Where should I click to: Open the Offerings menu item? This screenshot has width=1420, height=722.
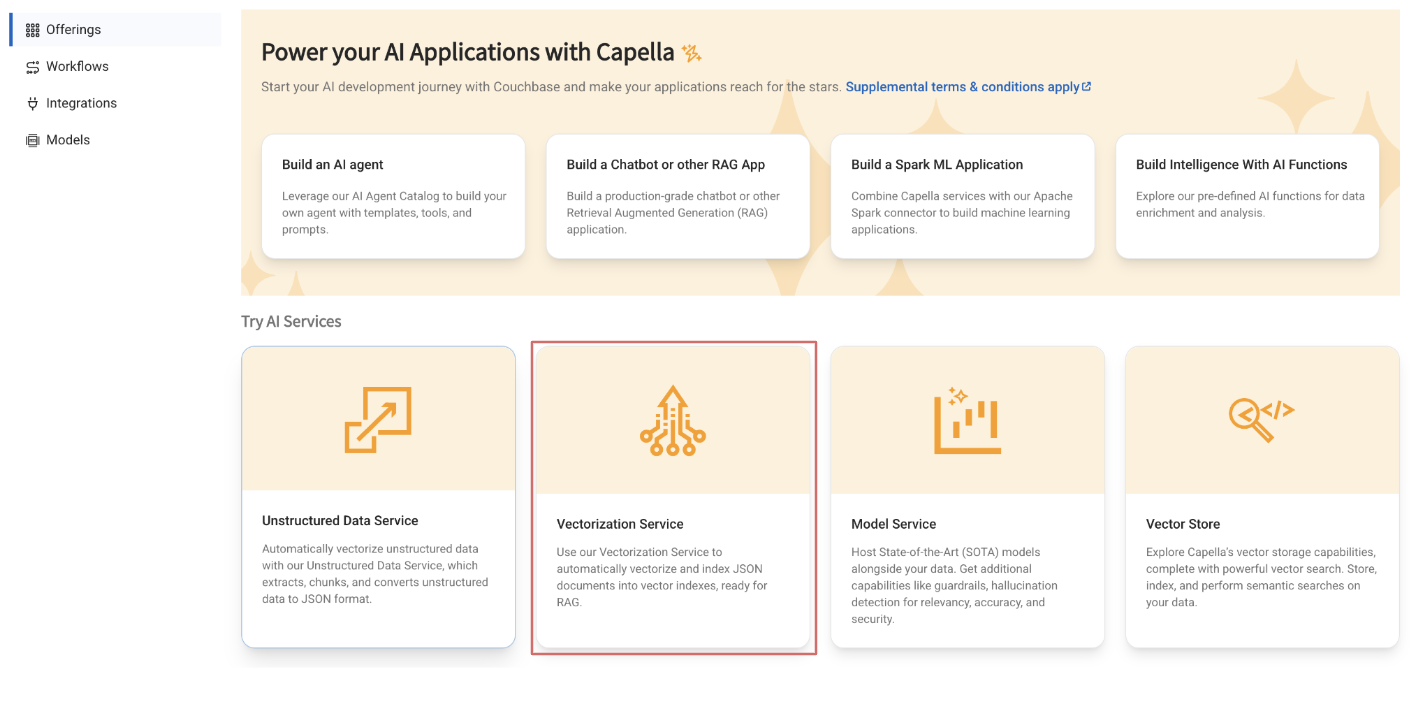(x=115, y=30)
